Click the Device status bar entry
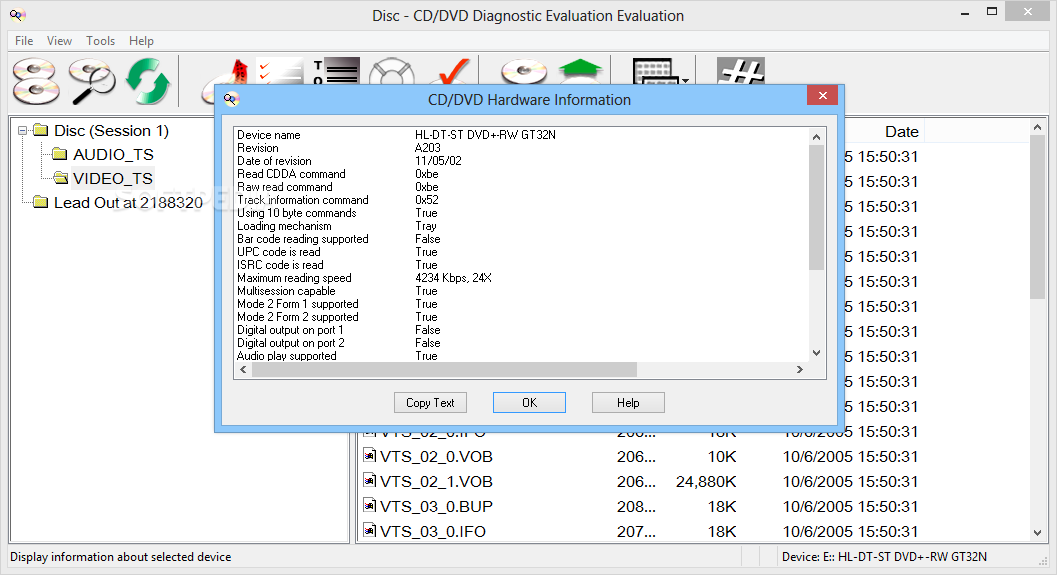 point(884,557)
